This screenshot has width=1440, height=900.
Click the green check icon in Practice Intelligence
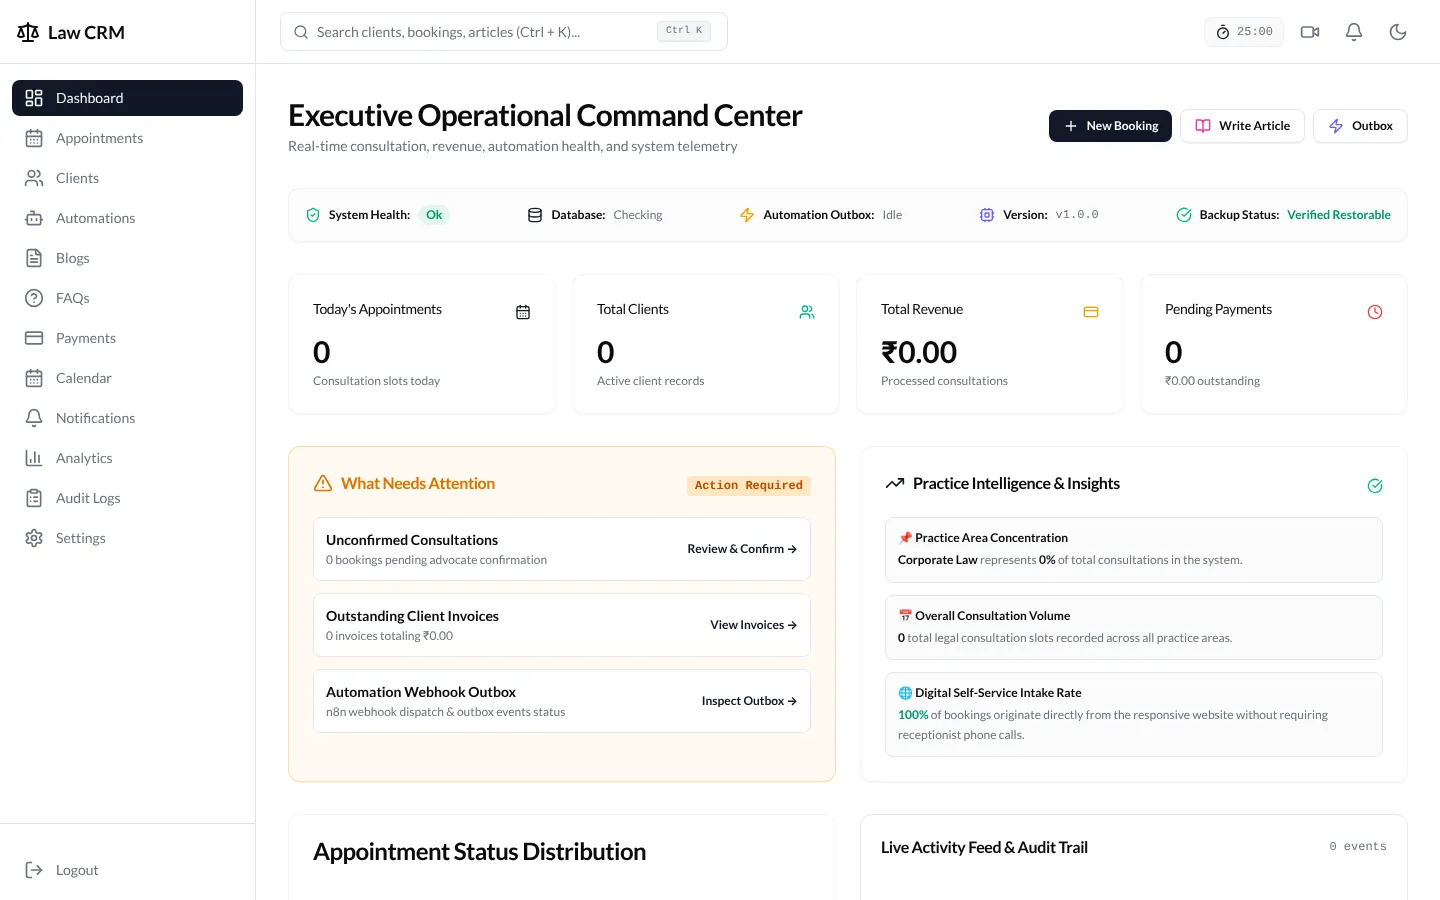click(1375, 486)
